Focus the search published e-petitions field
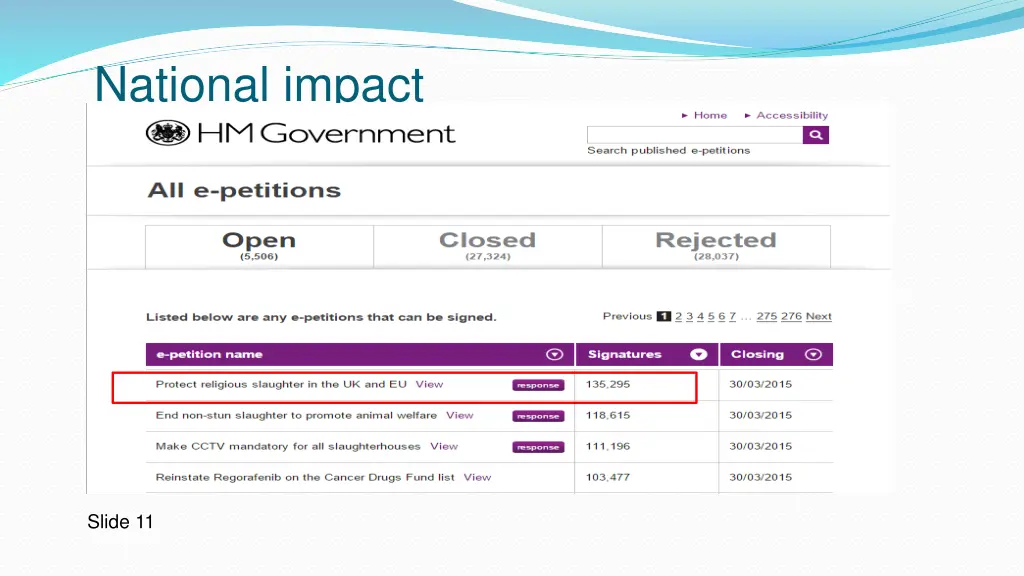The width and height of the screenshot is (1024, 576). [695, 135]
